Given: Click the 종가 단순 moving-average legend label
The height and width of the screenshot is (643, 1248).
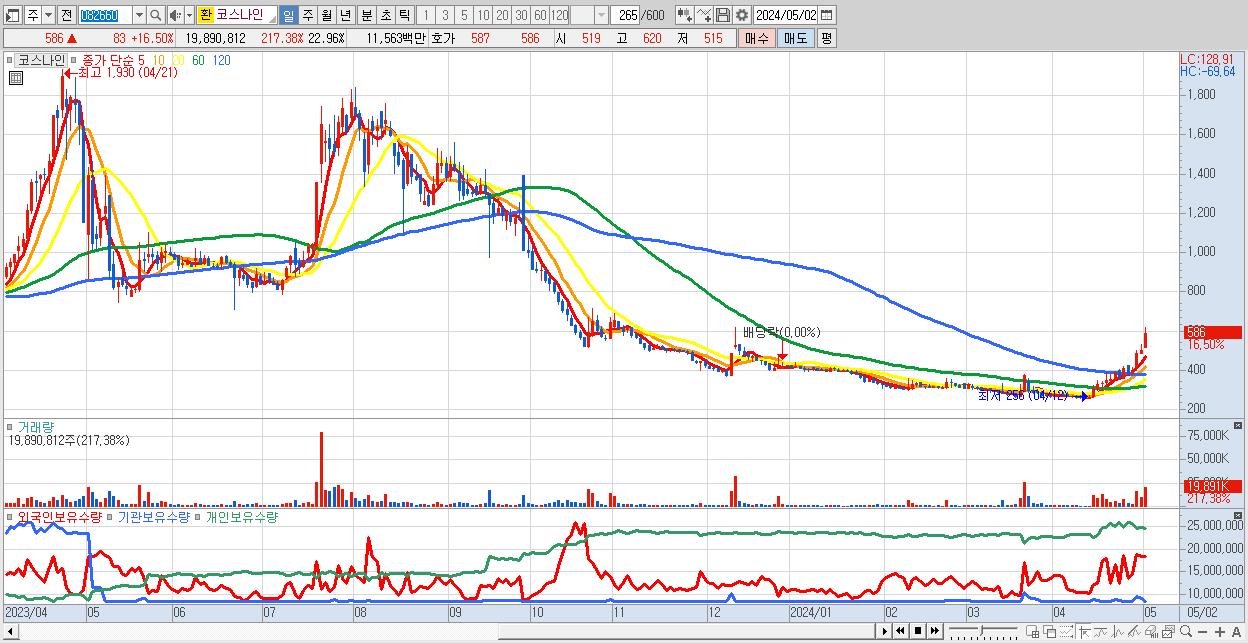Looking at the screenshot, I should click(109, 60).
